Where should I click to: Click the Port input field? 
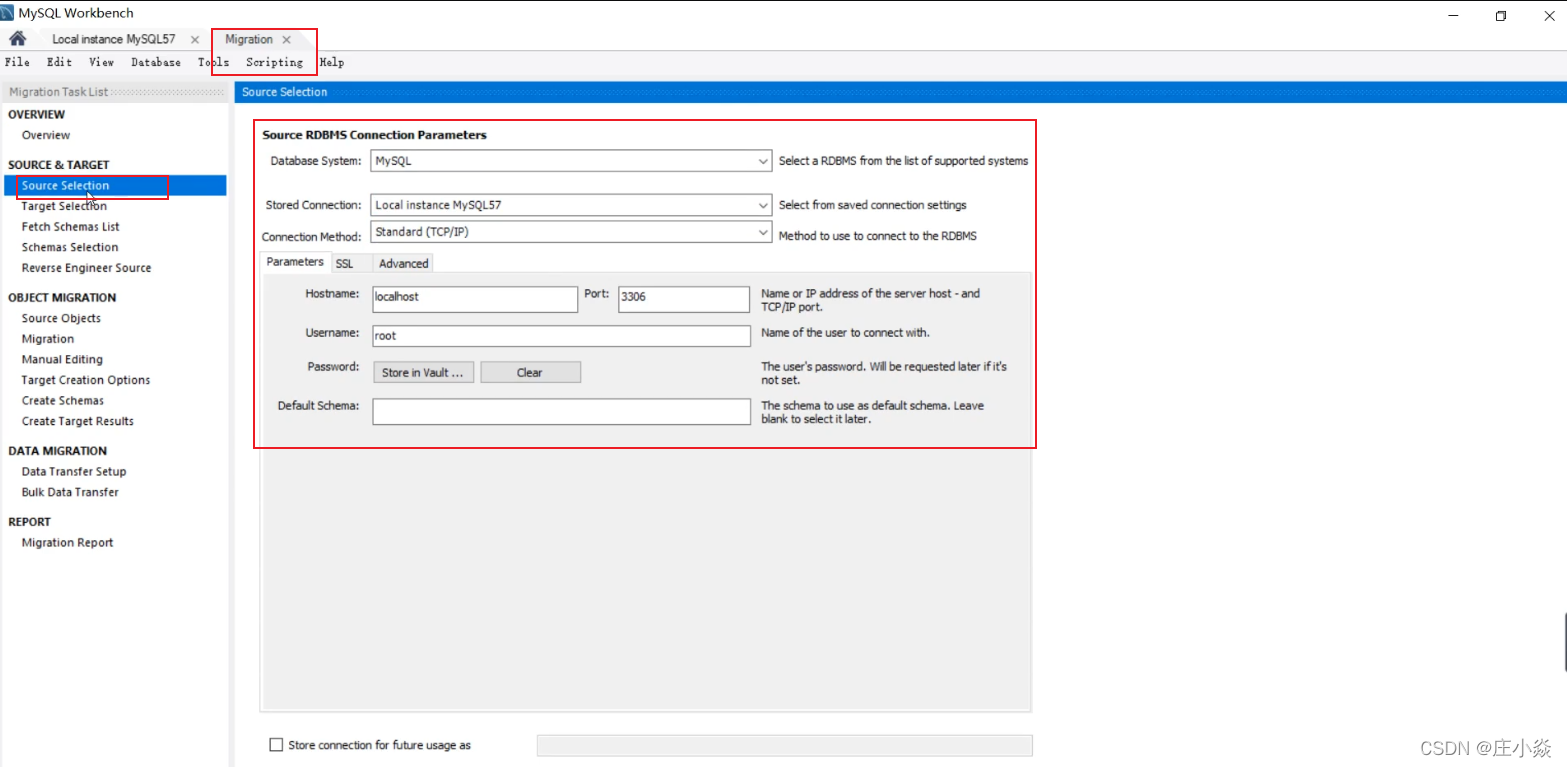tap(684, 299)
